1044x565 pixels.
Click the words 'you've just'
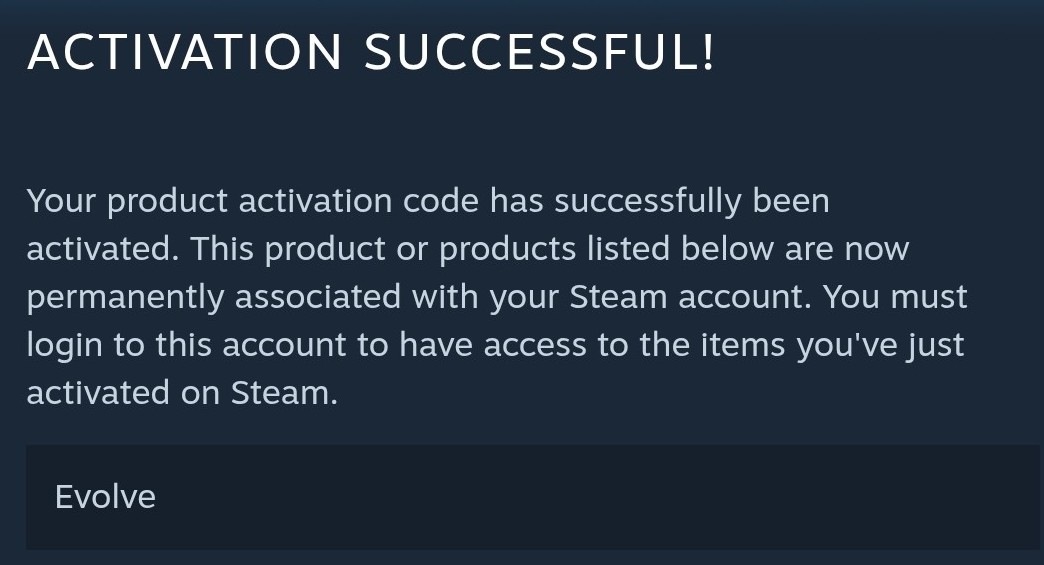tap(880, 345)
